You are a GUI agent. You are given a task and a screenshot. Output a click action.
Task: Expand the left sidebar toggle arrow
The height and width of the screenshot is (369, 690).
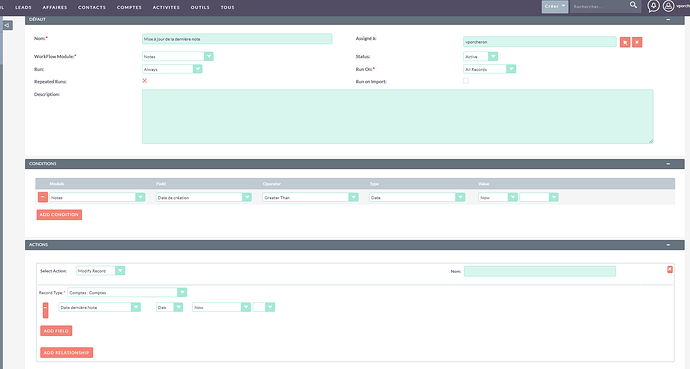[7, 26]
